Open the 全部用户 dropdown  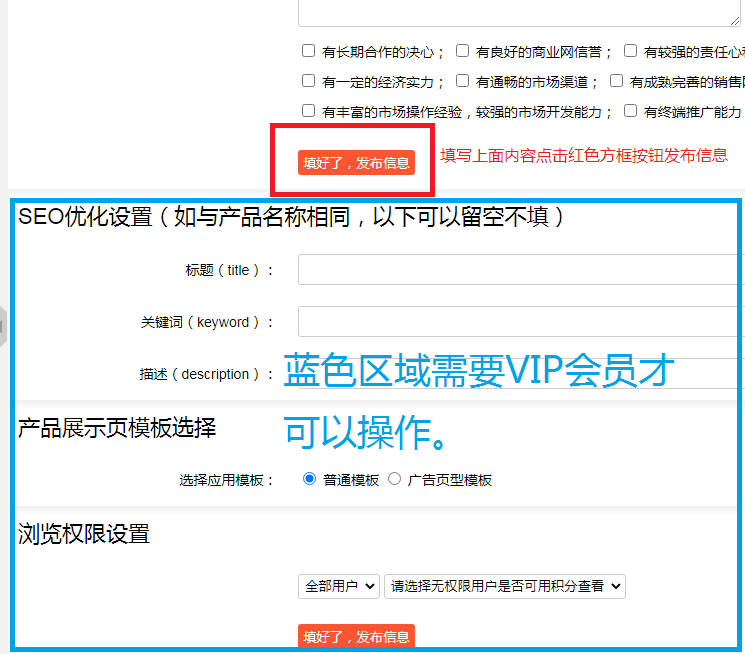pos(338,586)
